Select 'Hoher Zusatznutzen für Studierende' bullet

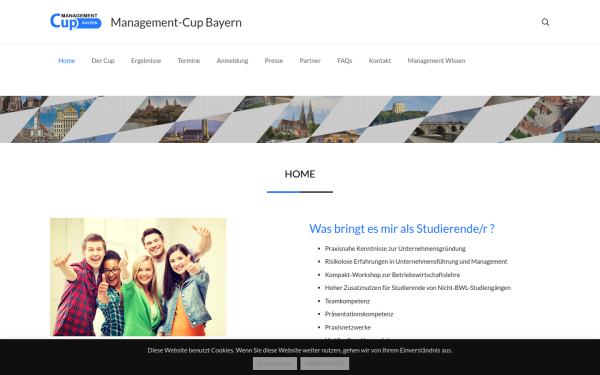[x=418, y=288]
